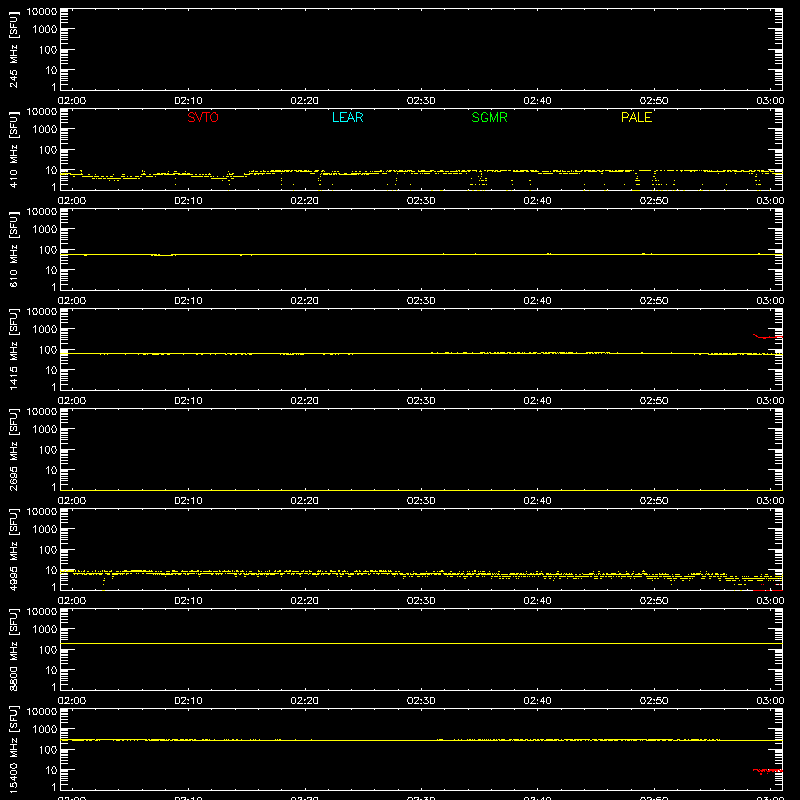Click 03:00 time label below 4995 MHz panel

pyautogui.click(x=770, y=601)
